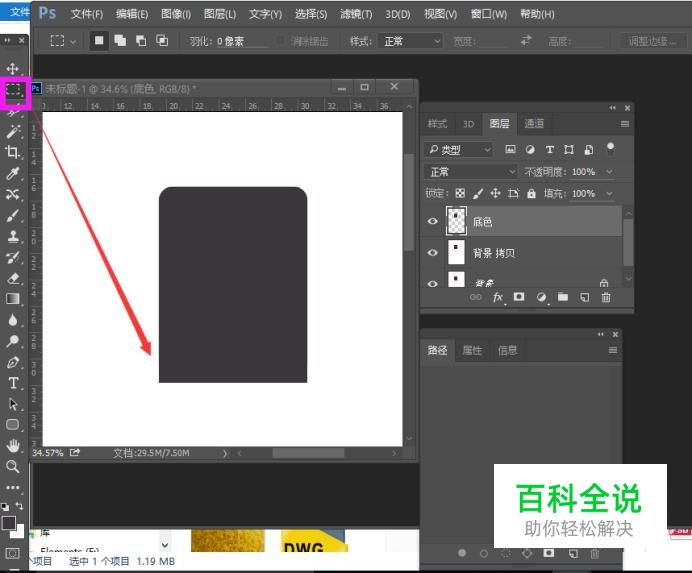
Task: Open the 样式 style dropdown
Action: [x=410, y=41]
